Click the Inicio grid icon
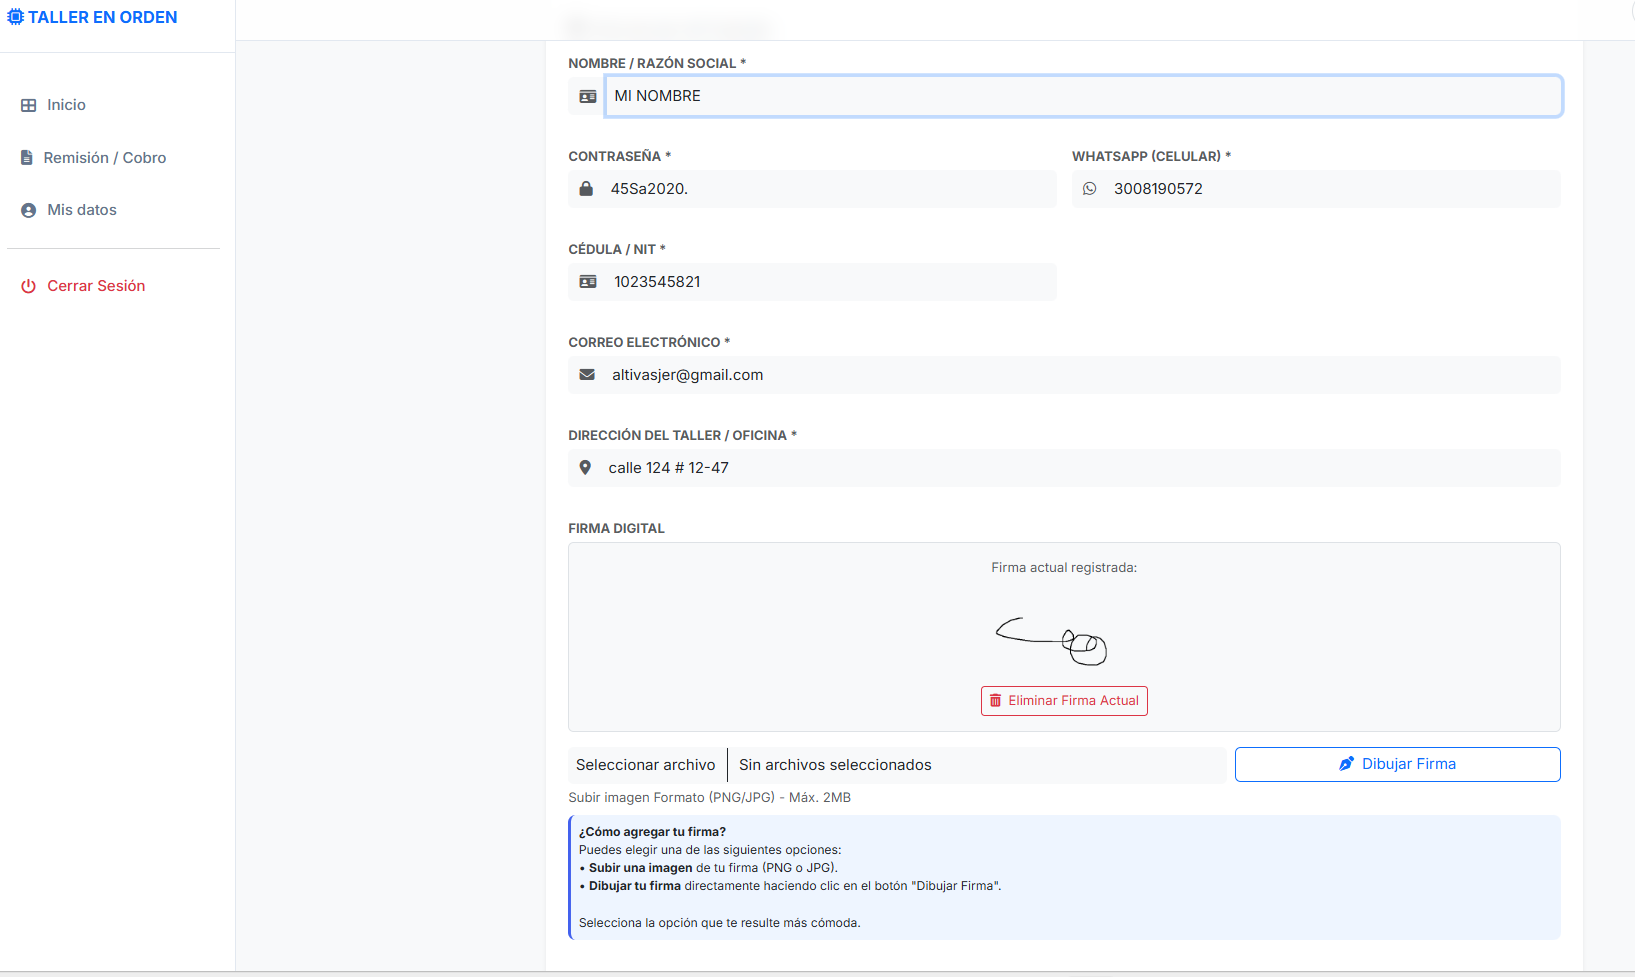Viewport: 1635px width, 977px height. point(29,105)
